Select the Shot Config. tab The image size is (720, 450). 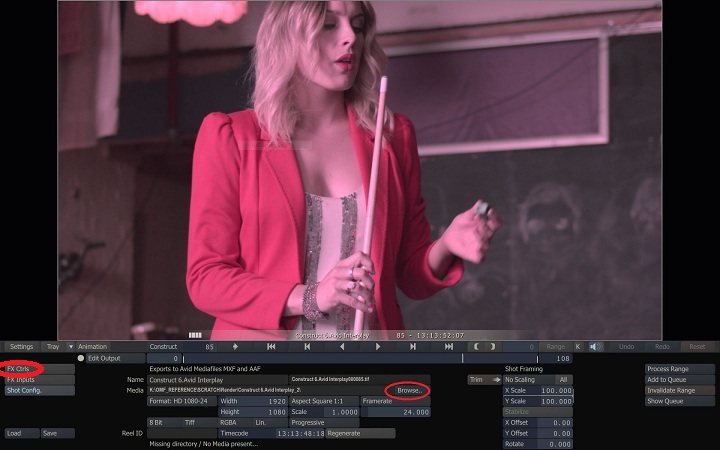[x=39, y=390]
